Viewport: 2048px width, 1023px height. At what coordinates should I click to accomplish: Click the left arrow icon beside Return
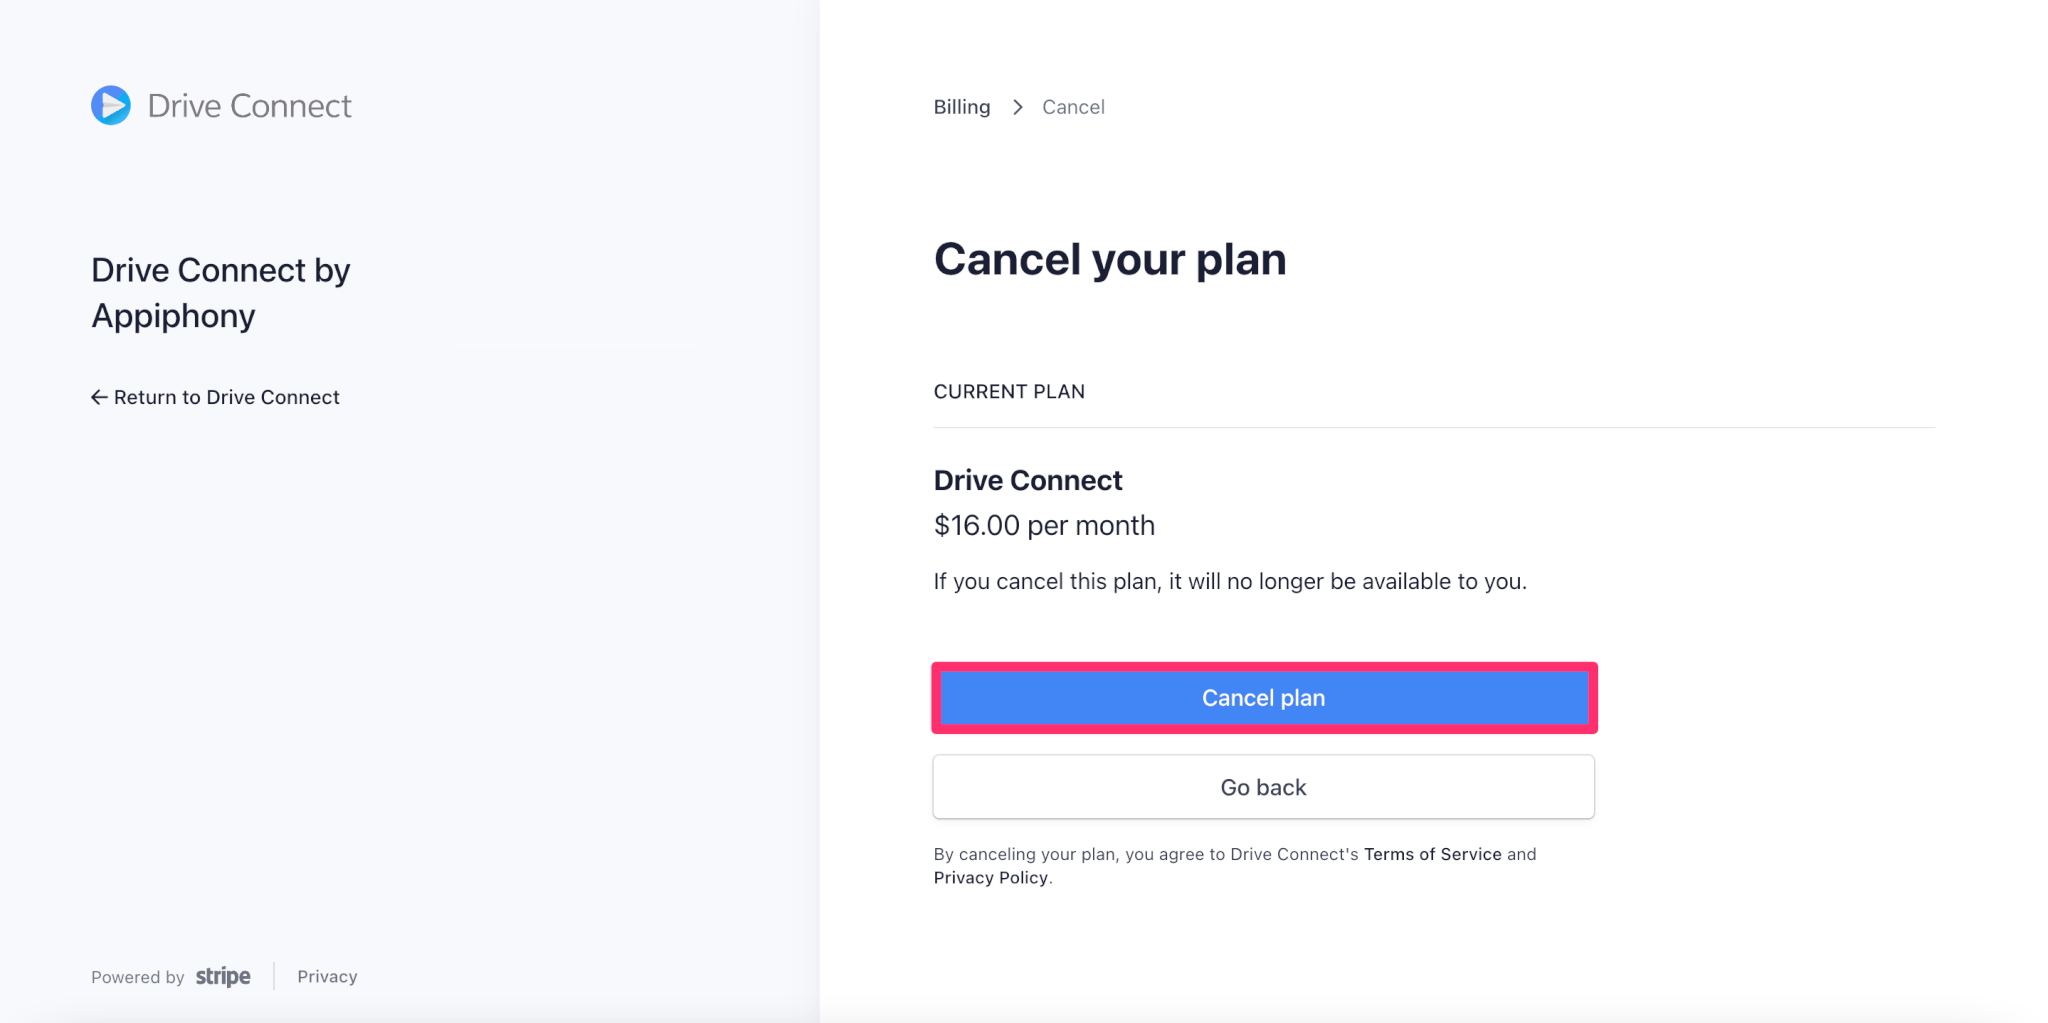[x=99, y=397]
